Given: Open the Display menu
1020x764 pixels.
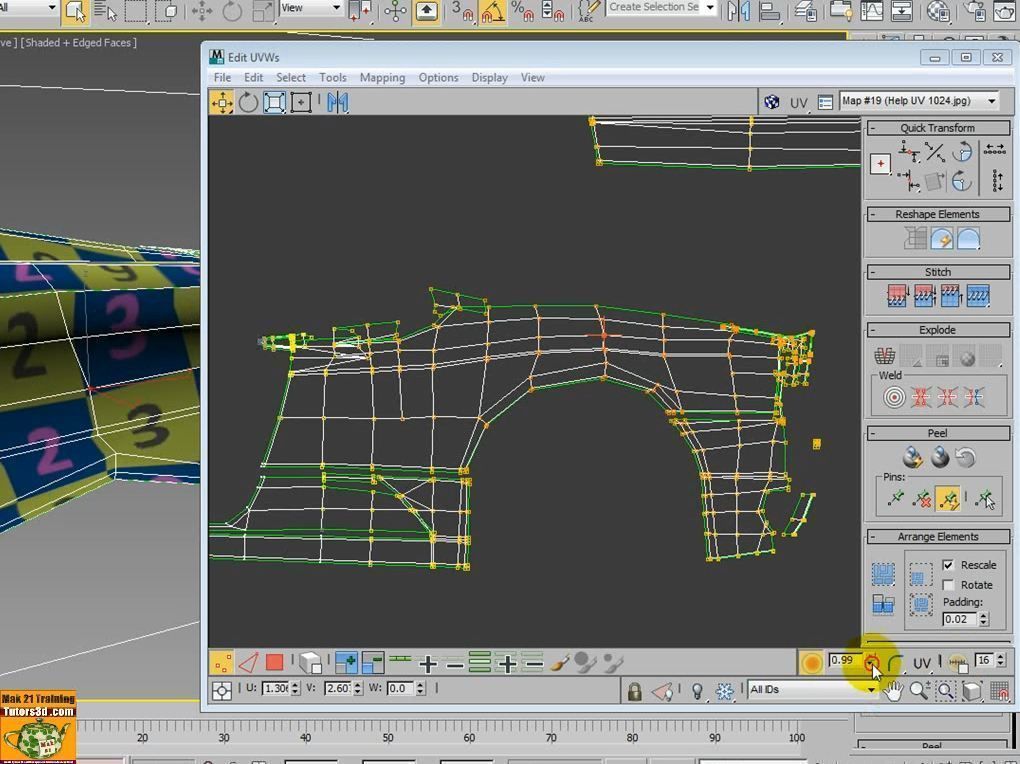Looking at the screenshot, I should (489, 77).
